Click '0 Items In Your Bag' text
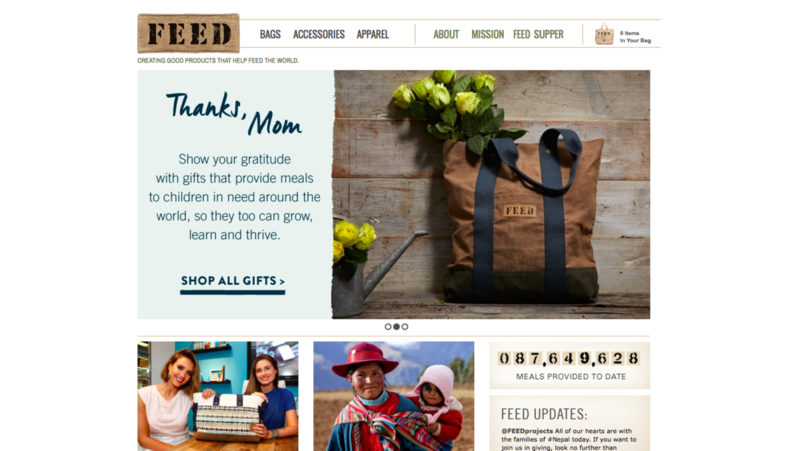 pyautogui.click(x=635, y=37)
